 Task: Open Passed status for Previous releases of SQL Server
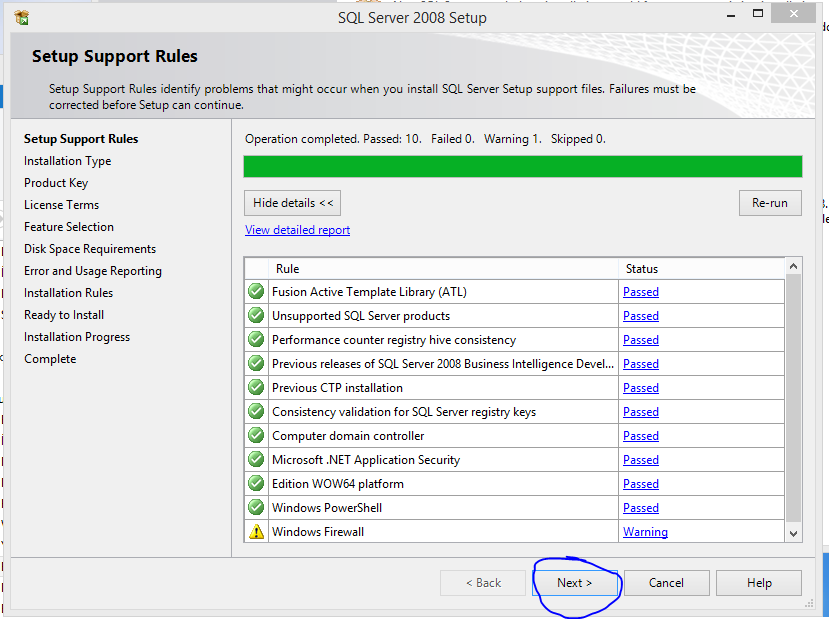click(641, 364)
